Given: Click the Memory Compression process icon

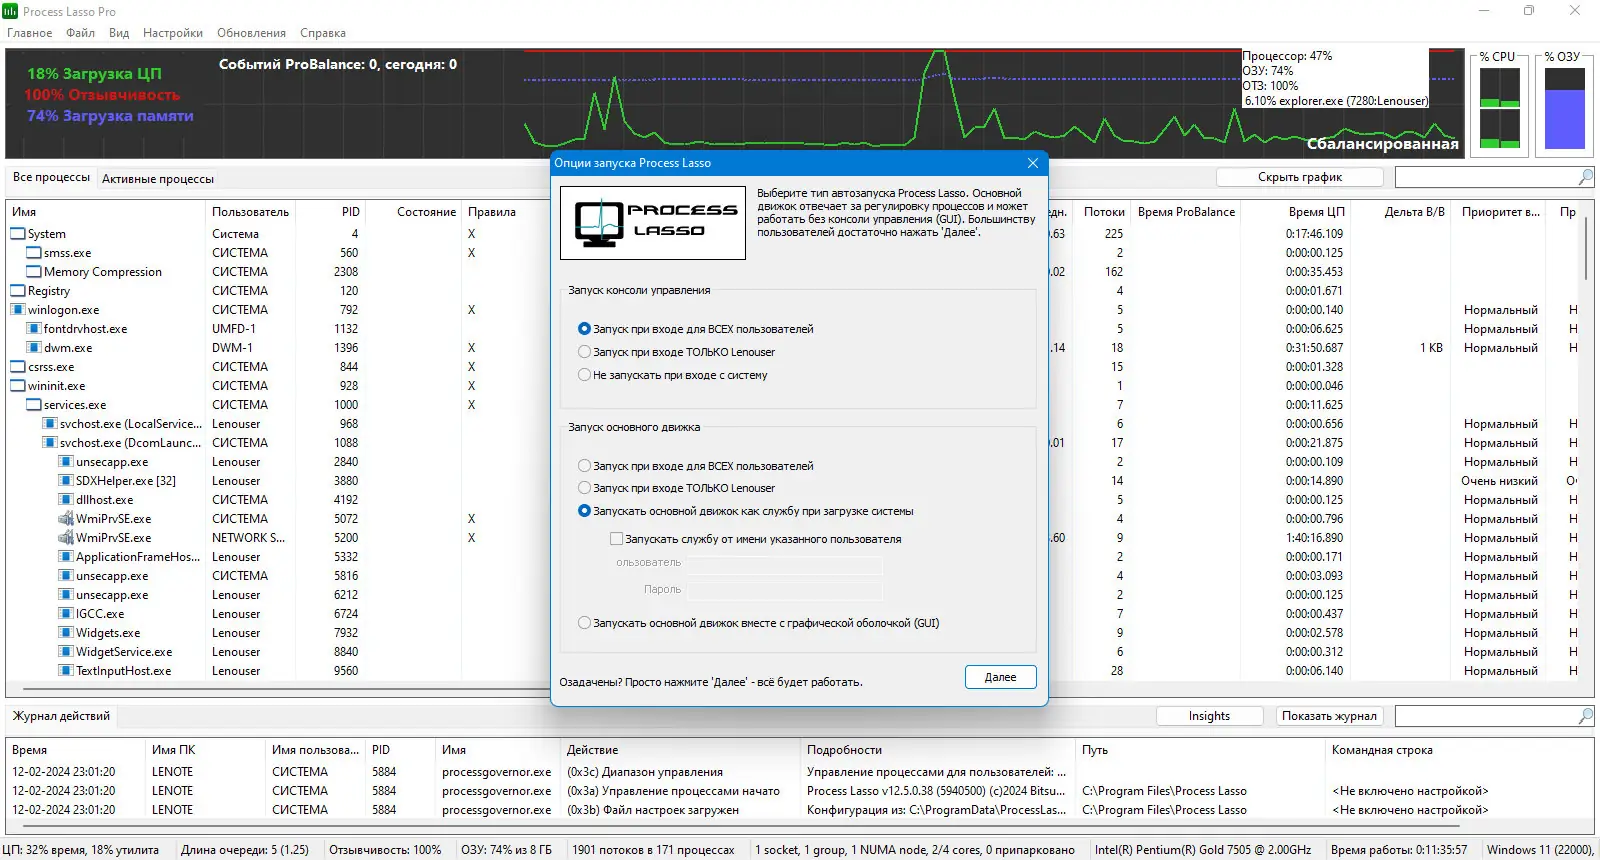Looking at the screenshot, I should coord(34,272).
